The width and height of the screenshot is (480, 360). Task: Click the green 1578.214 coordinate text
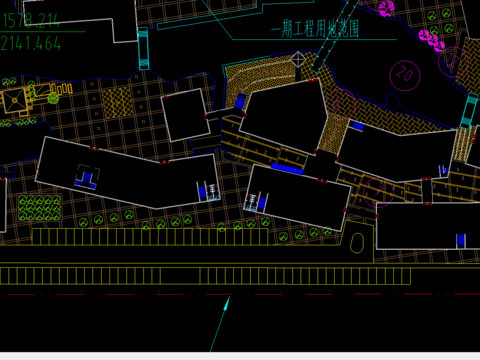pyautogui.click(x=31, y=20)
